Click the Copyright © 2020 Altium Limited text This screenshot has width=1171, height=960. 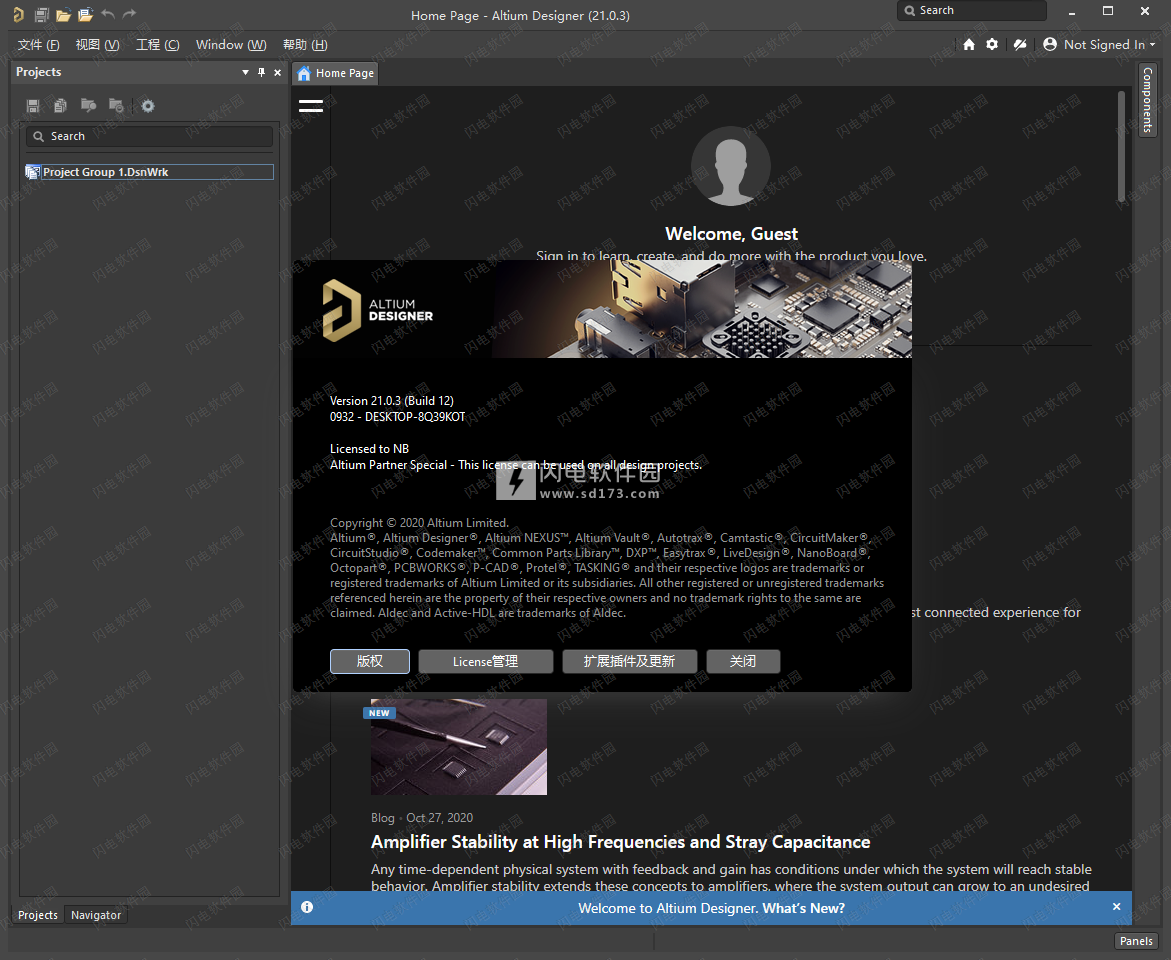[419, 522]
